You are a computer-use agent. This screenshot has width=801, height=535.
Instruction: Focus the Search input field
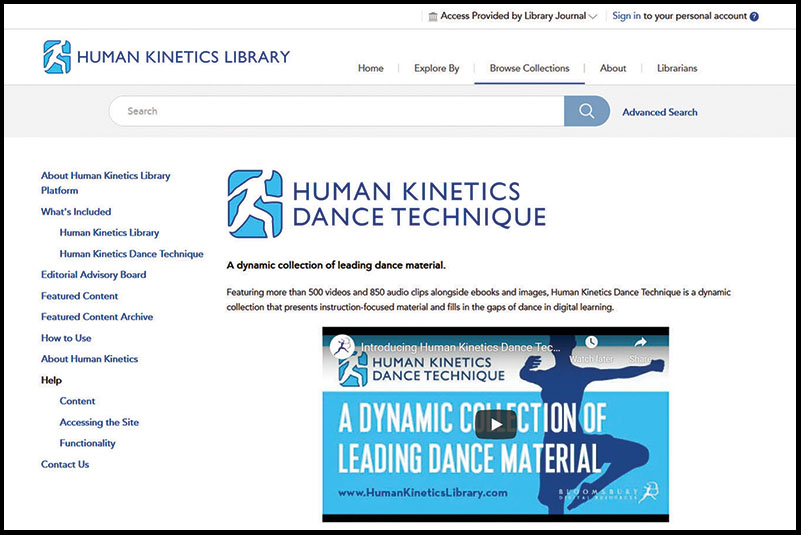[337, 111]
